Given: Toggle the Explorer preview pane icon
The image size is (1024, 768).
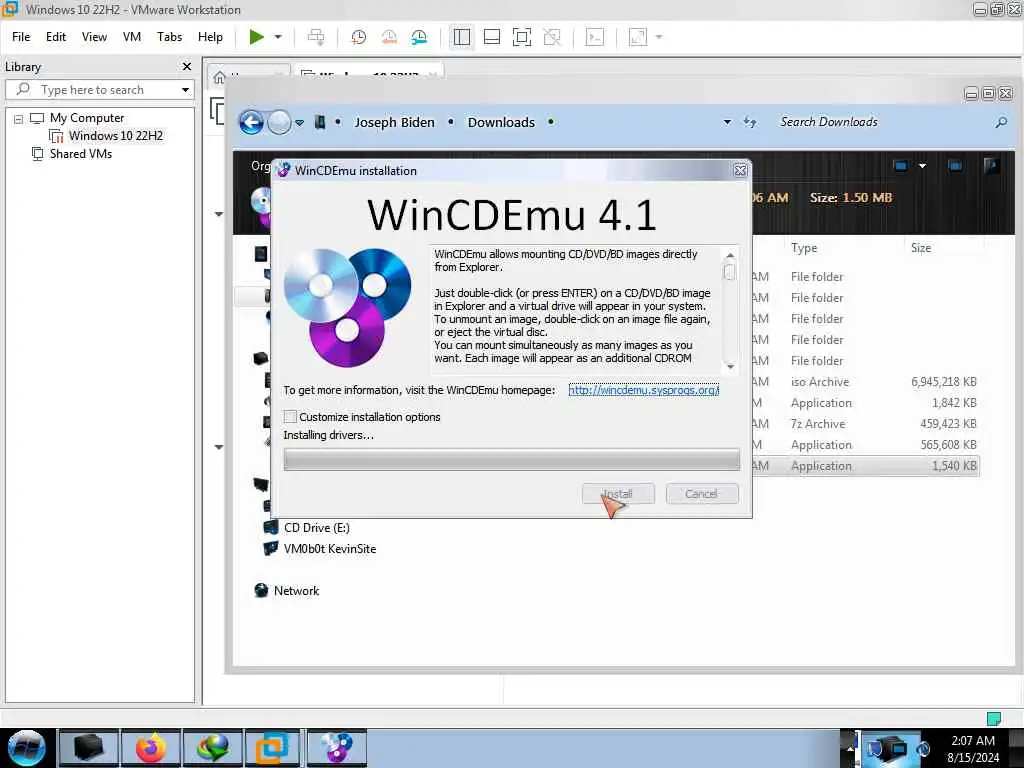Looking at the screenshot, I should tap(955, 166).
